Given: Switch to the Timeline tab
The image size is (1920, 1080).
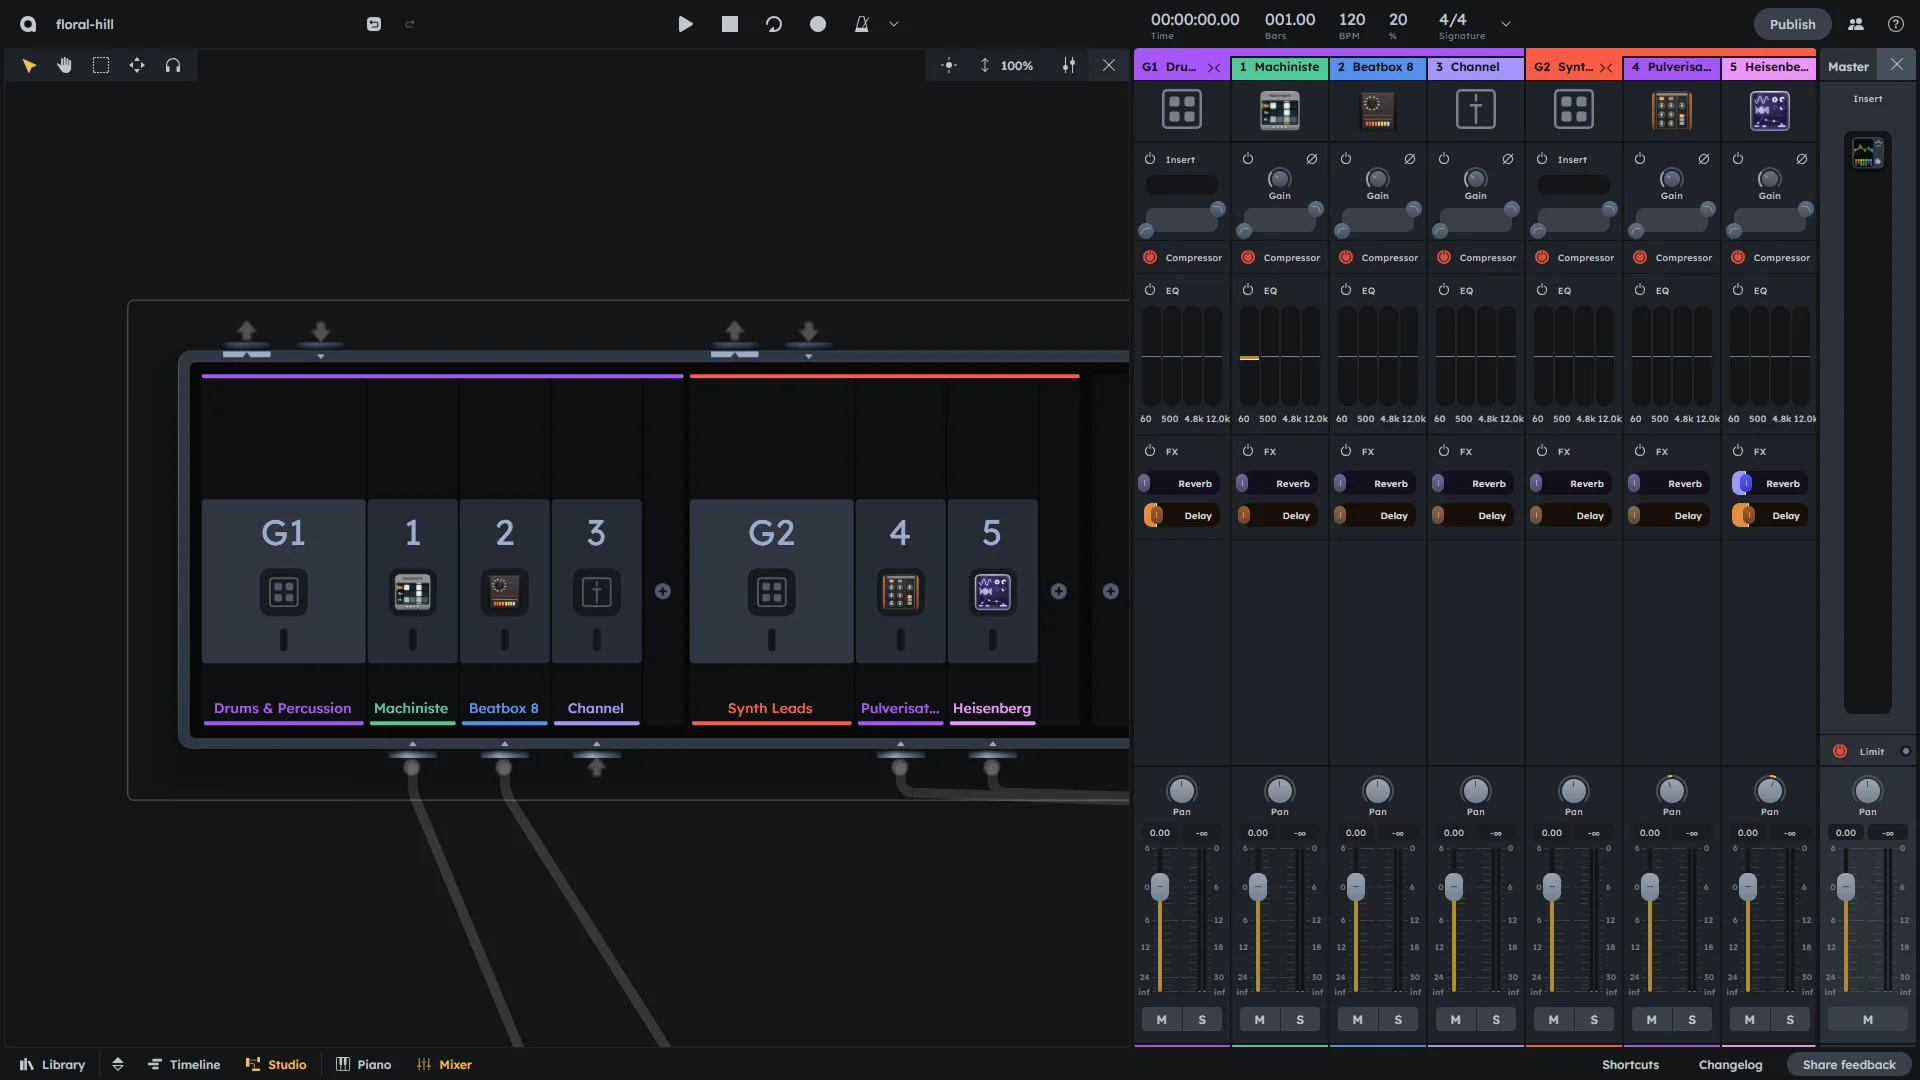Looking at the screenshot, I should pyautogui.click(x=184, y=1064).
